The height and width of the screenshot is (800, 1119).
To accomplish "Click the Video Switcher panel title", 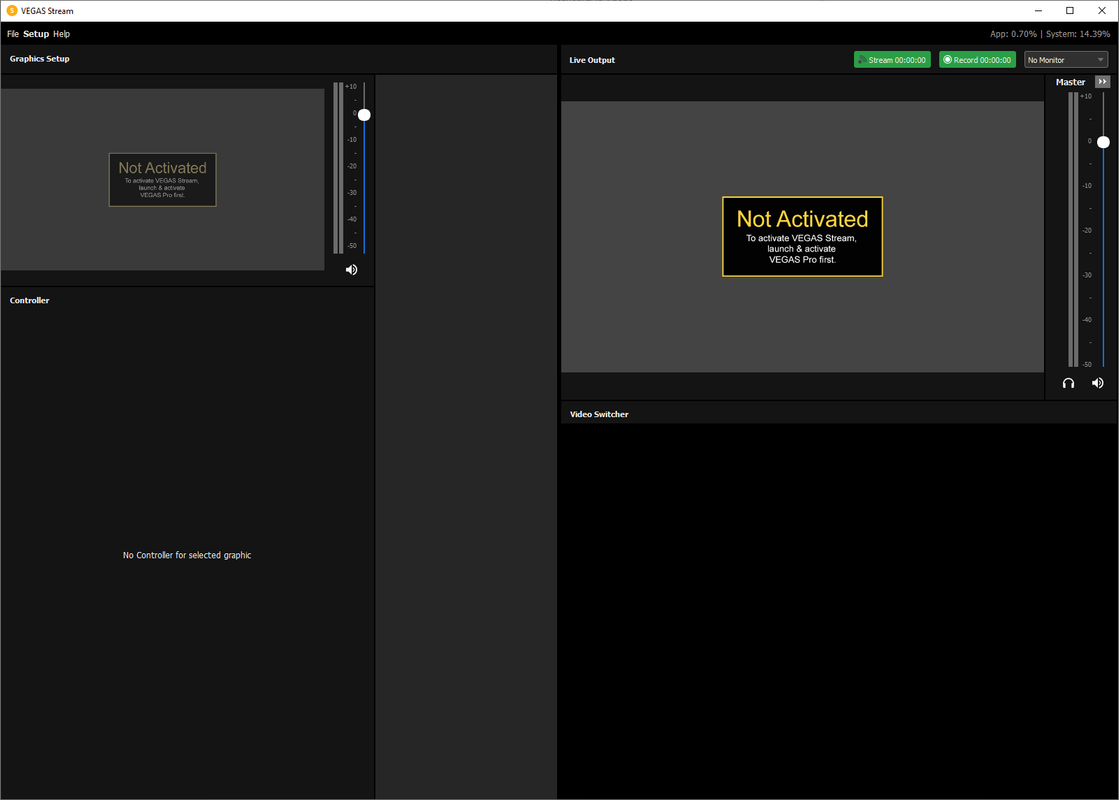I will click(599, 414).
